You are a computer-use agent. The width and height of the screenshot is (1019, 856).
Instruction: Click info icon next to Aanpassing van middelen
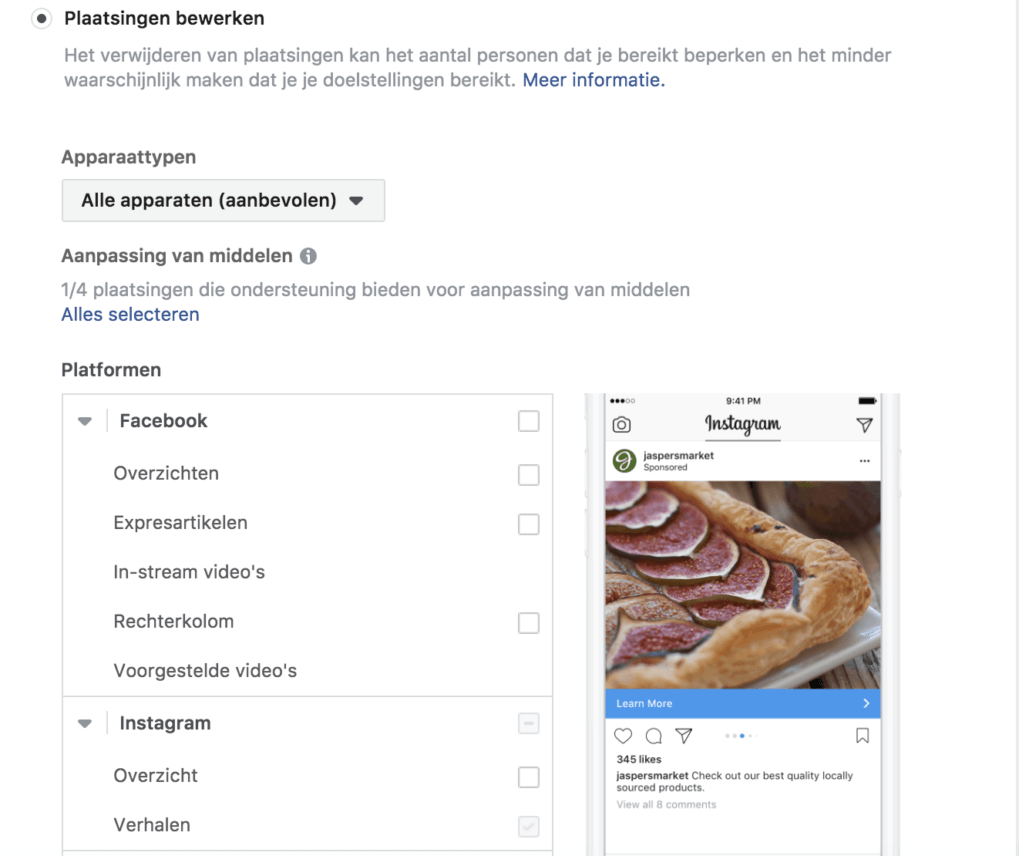(308, 256)
